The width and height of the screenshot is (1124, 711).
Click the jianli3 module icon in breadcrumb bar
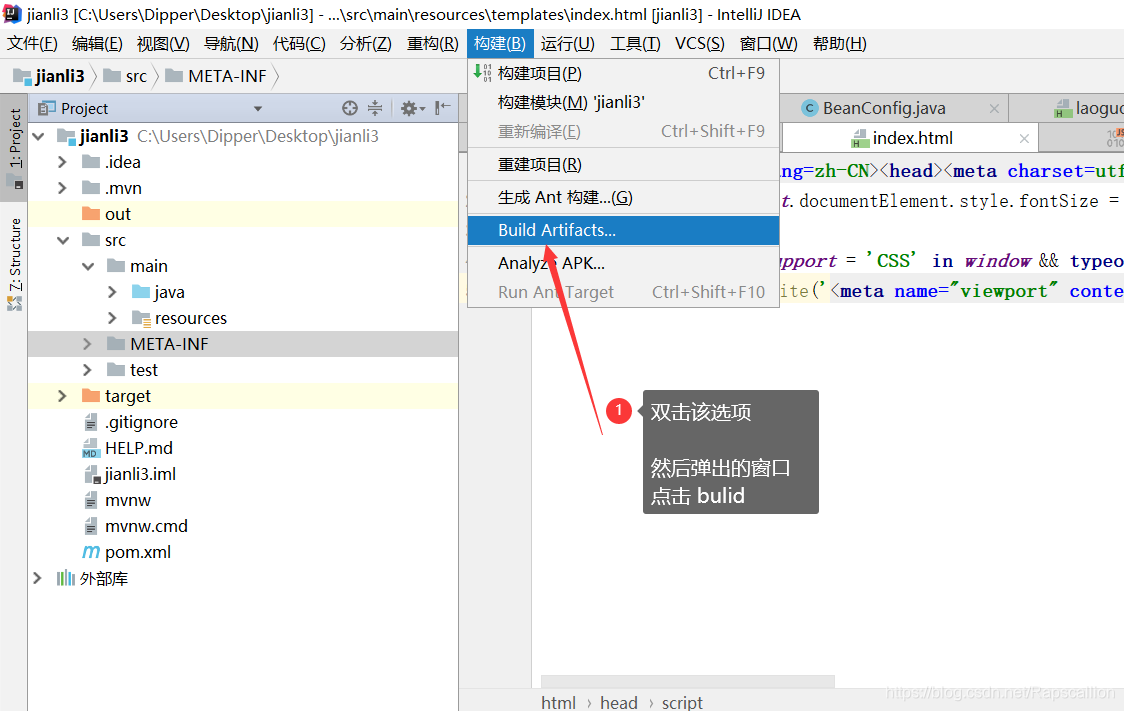(23, 76)
